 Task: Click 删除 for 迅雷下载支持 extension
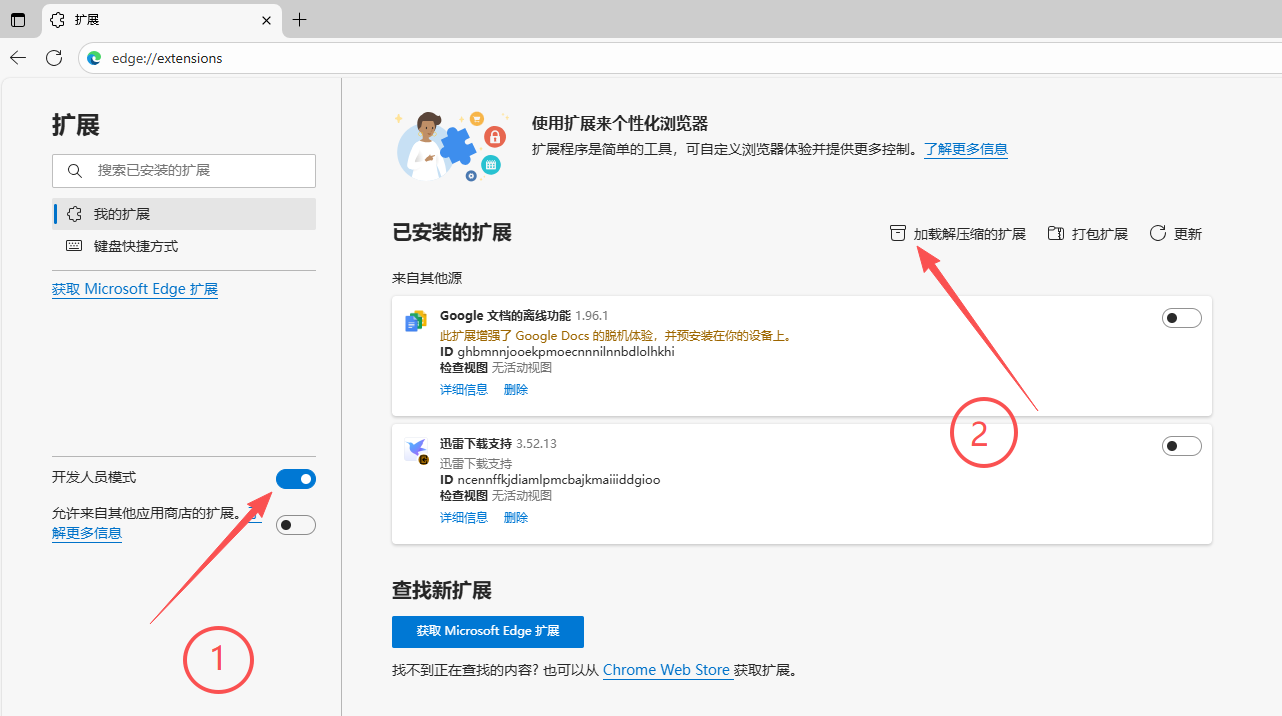click(516, 518)
